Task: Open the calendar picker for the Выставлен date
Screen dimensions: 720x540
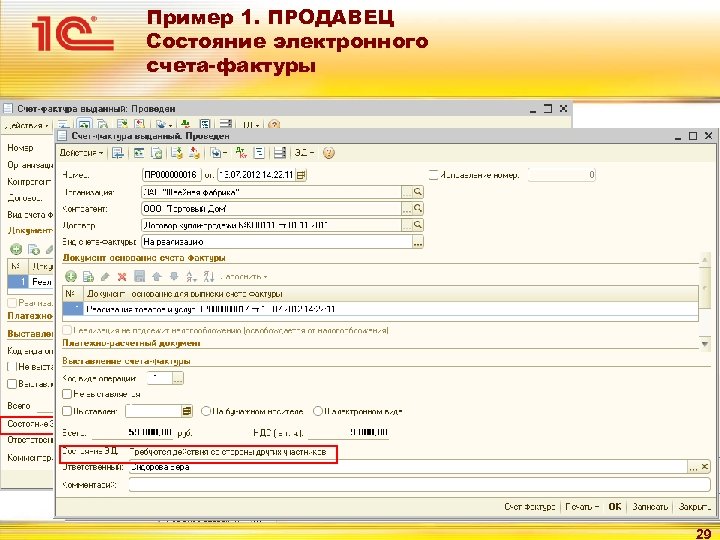Action: click(x=186, y=411)
